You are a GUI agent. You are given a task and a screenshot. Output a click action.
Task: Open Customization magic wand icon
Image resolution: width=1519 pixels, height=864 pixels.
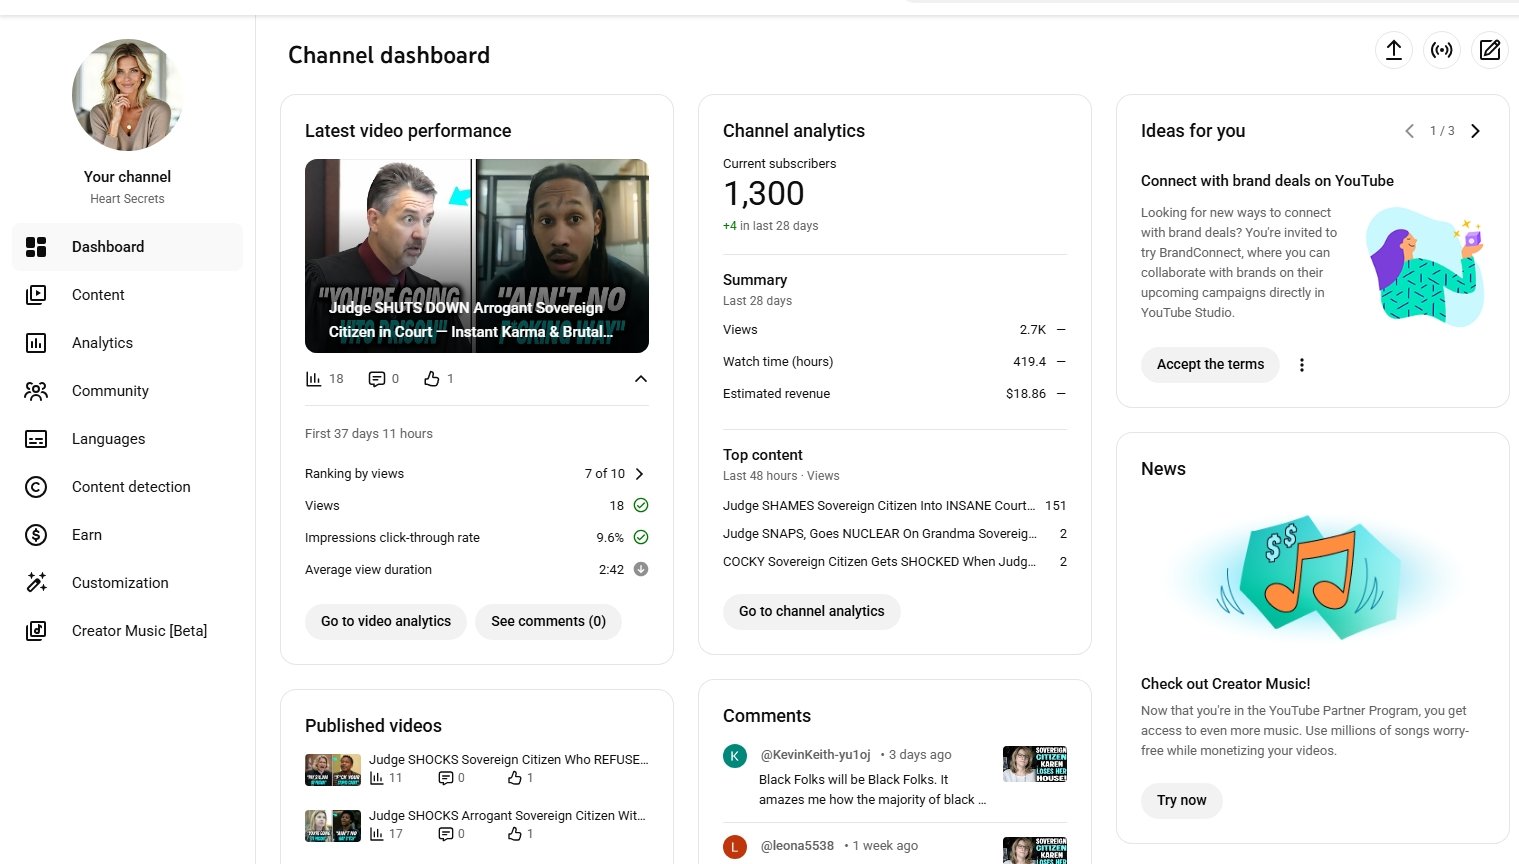(36, 583)
